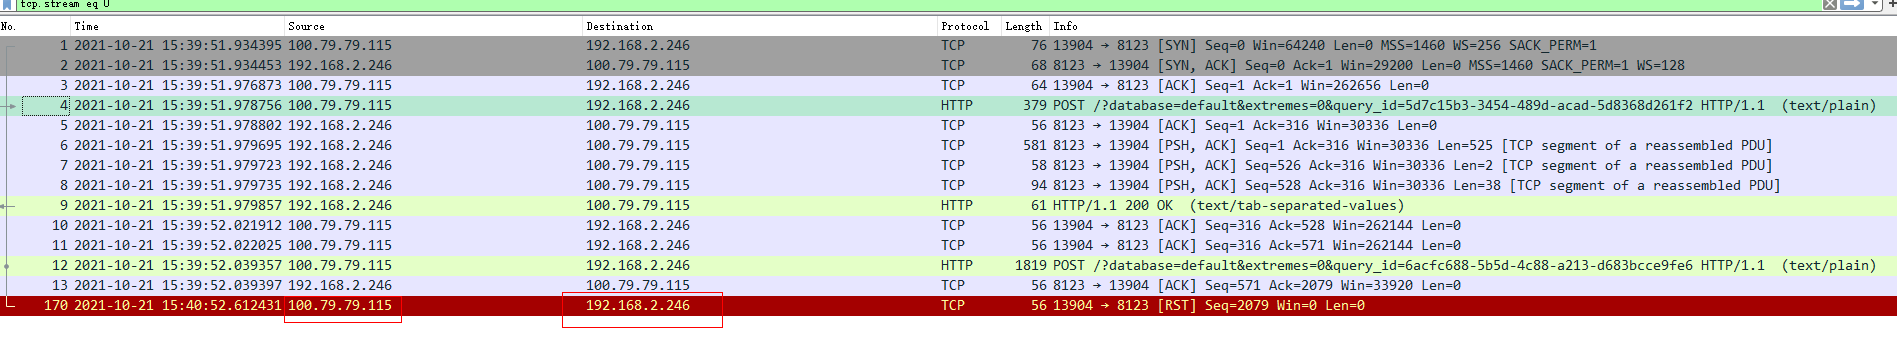Click the length value 68 in packet 2
This screenshot has width=1897, height=362.
(1038, 65)
